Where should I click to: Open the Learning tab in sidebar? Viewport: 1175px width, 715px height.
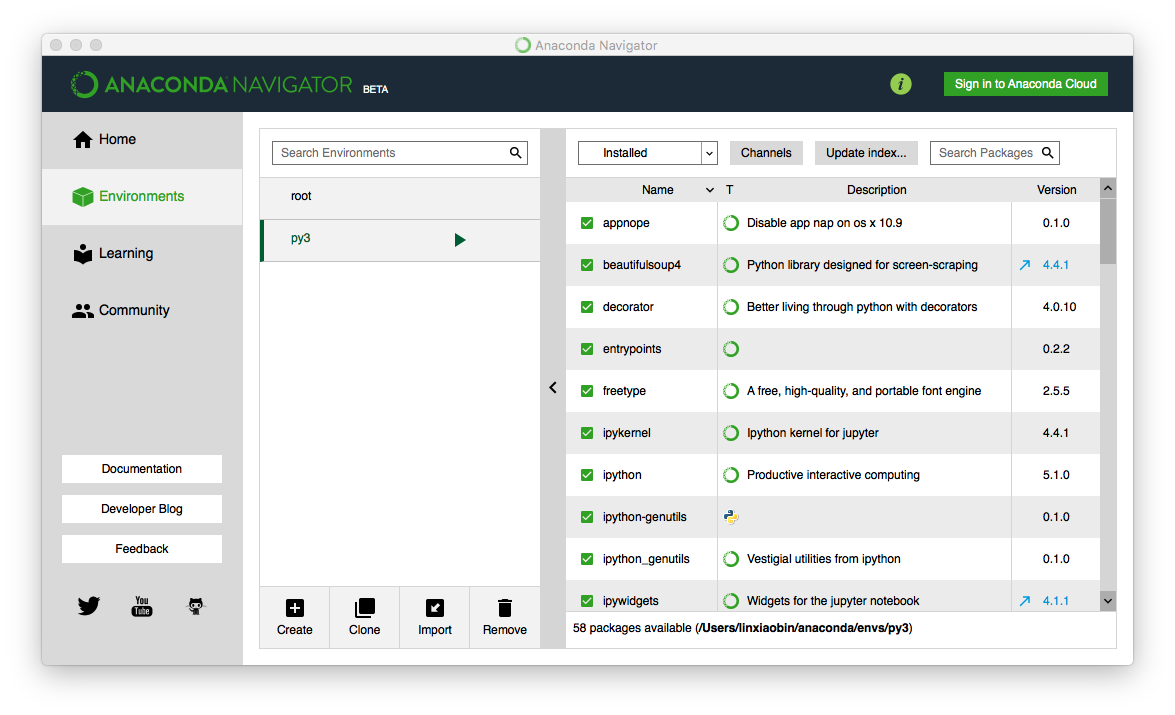pyautogui.click(x=125, y=254)
